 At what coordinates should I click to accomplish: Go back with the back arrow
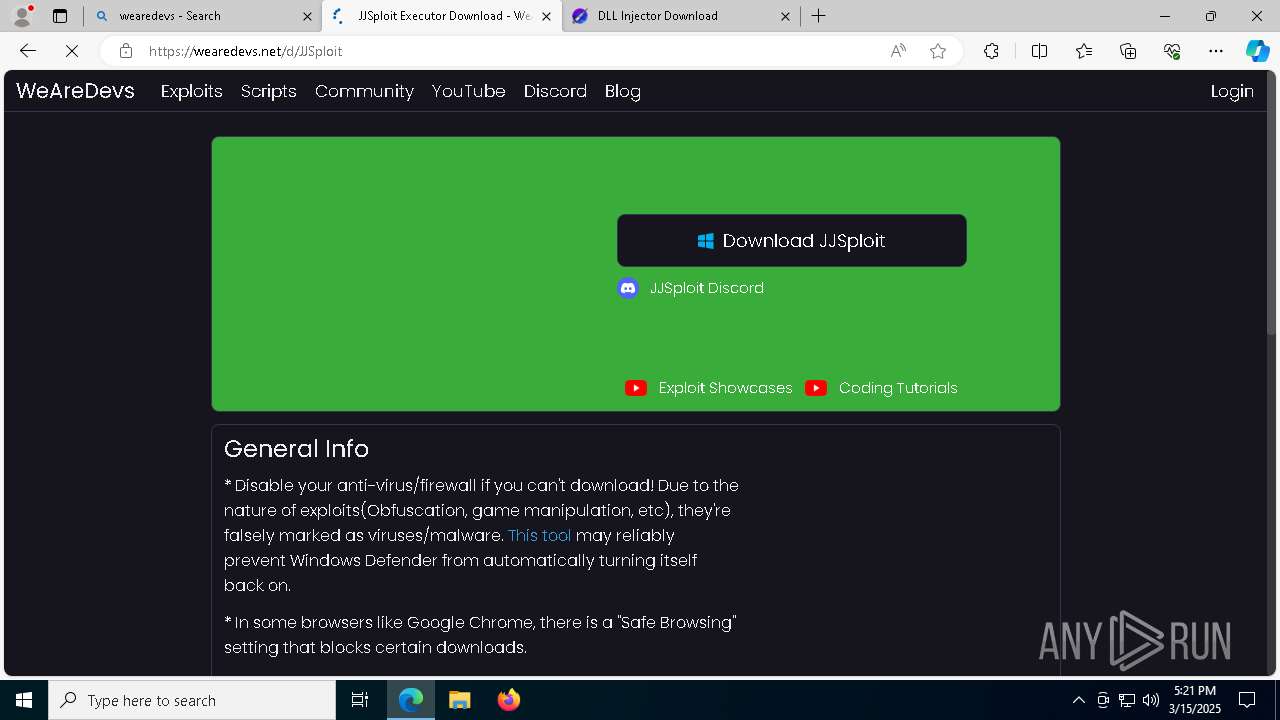pyautogui.click(x=28, y=51)
